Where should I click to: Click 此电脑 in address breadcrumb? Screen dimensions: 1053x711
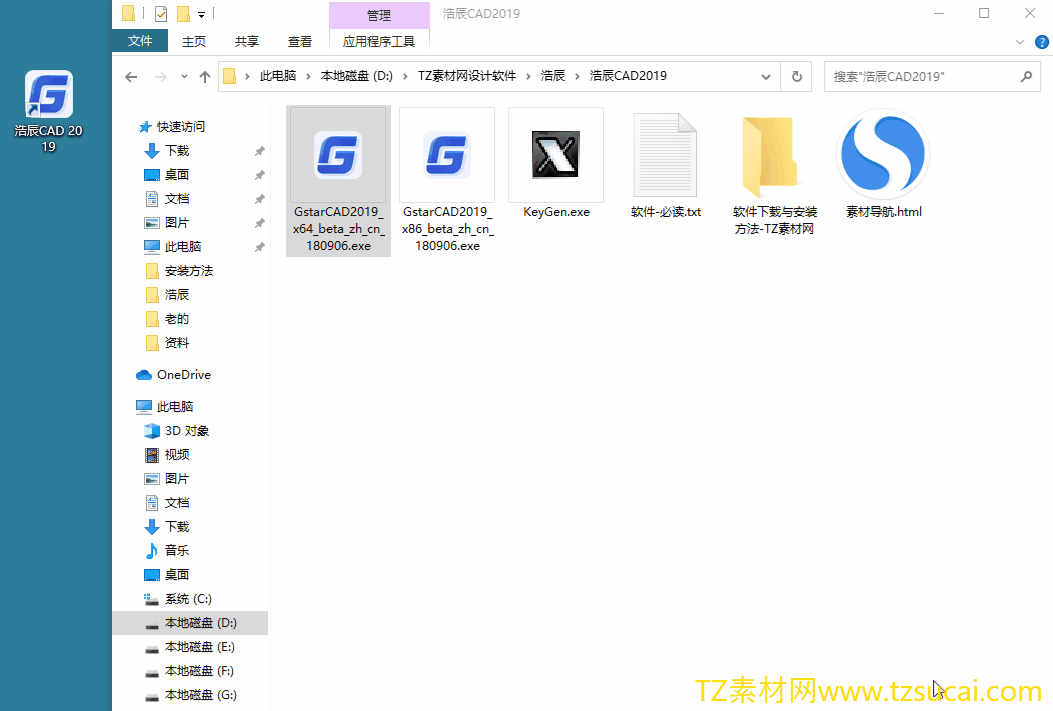click(x=278, y=76)
